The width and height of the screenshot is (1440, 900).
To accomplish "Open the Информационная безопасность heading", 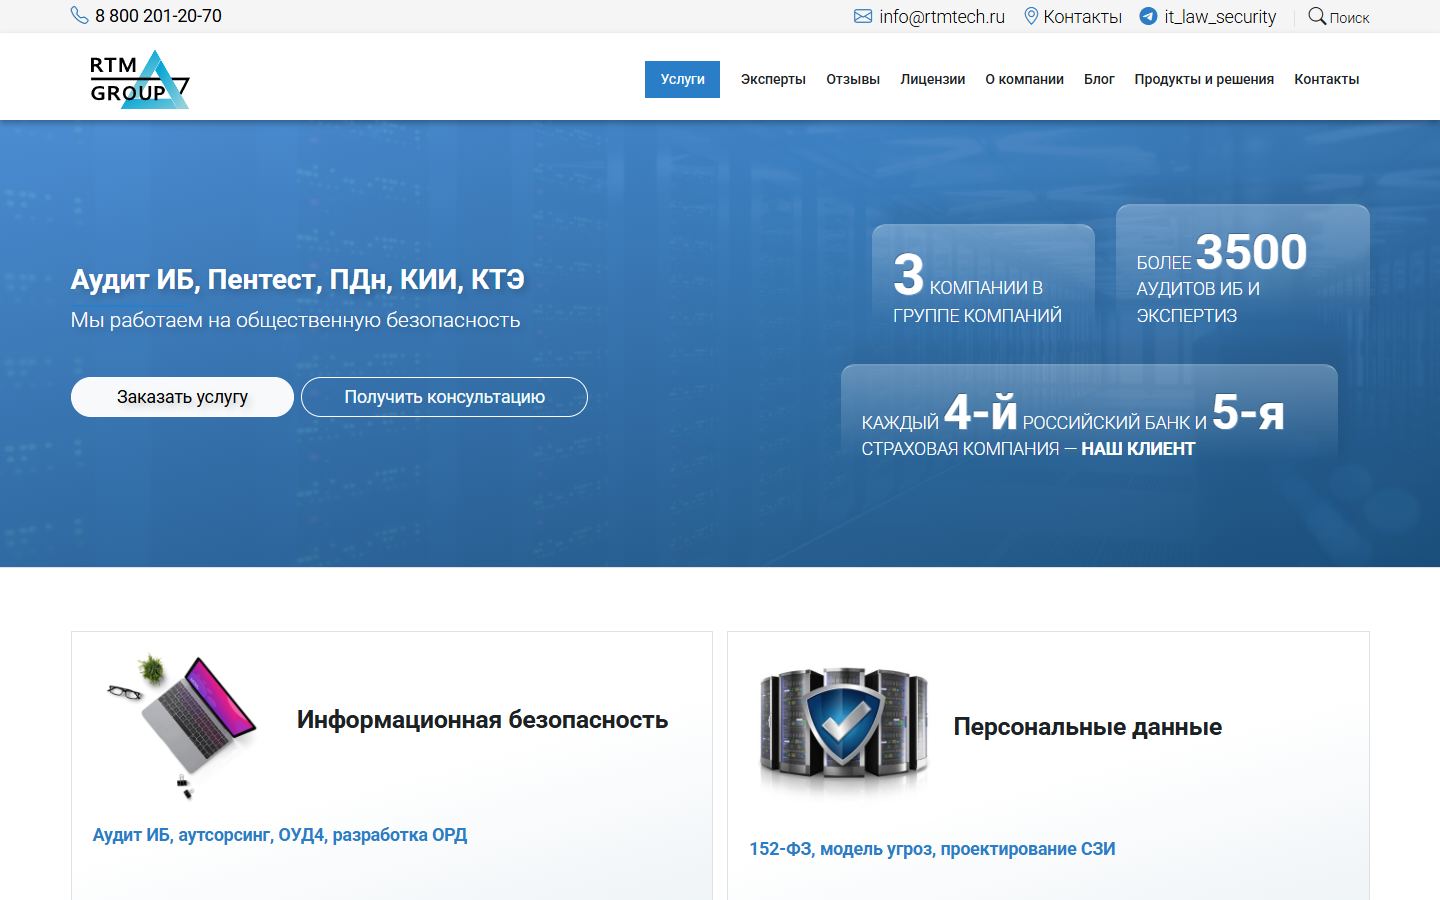I will pyautogui.click(x=482, y=720).
